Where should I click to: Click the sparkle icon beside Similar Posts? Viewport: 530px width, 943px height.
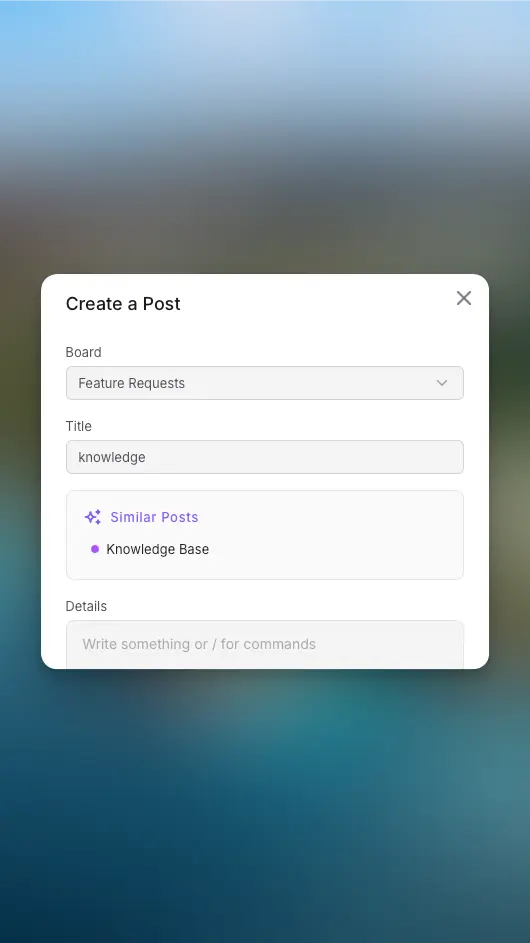coord(93,517)
